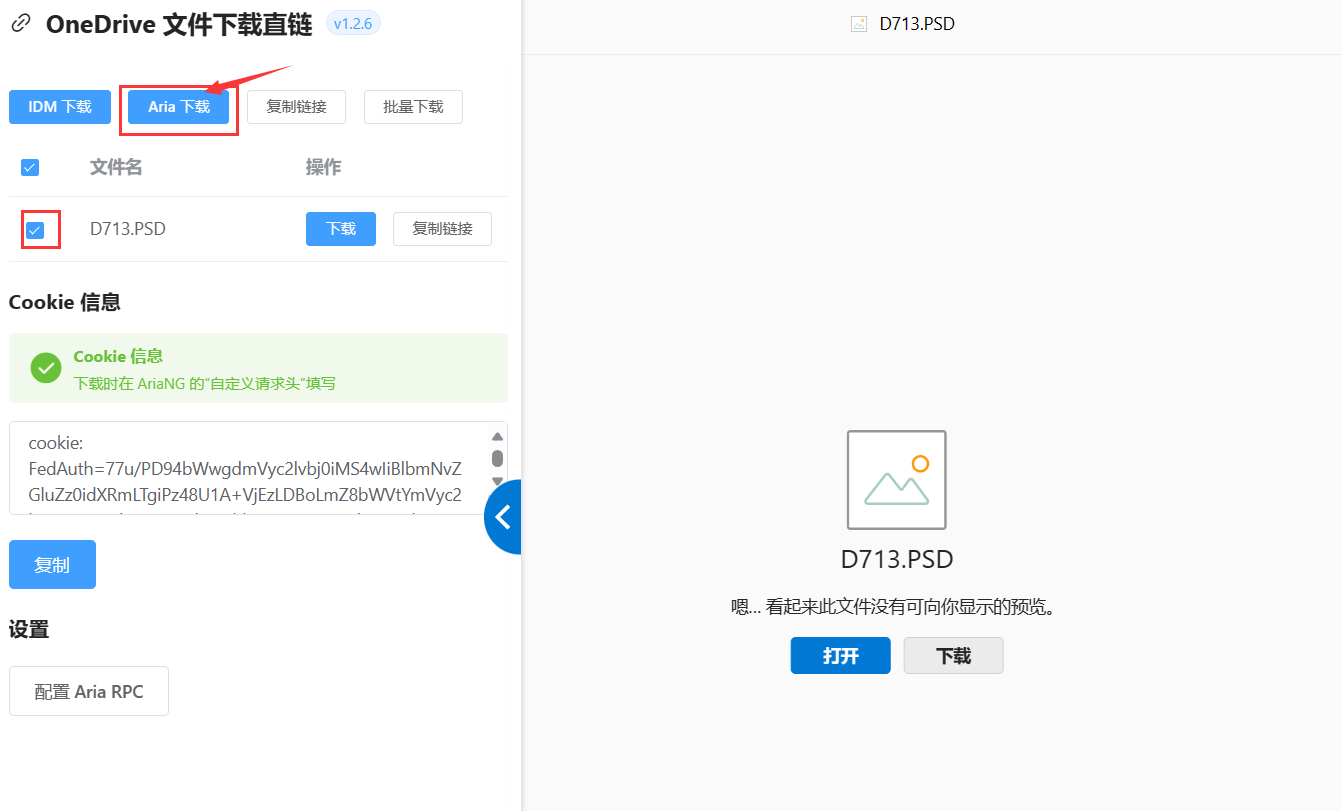Uncheck the D713.PSD row checkbox
This screenshot has width=1342, height=811.
click(x=35, y=230)
